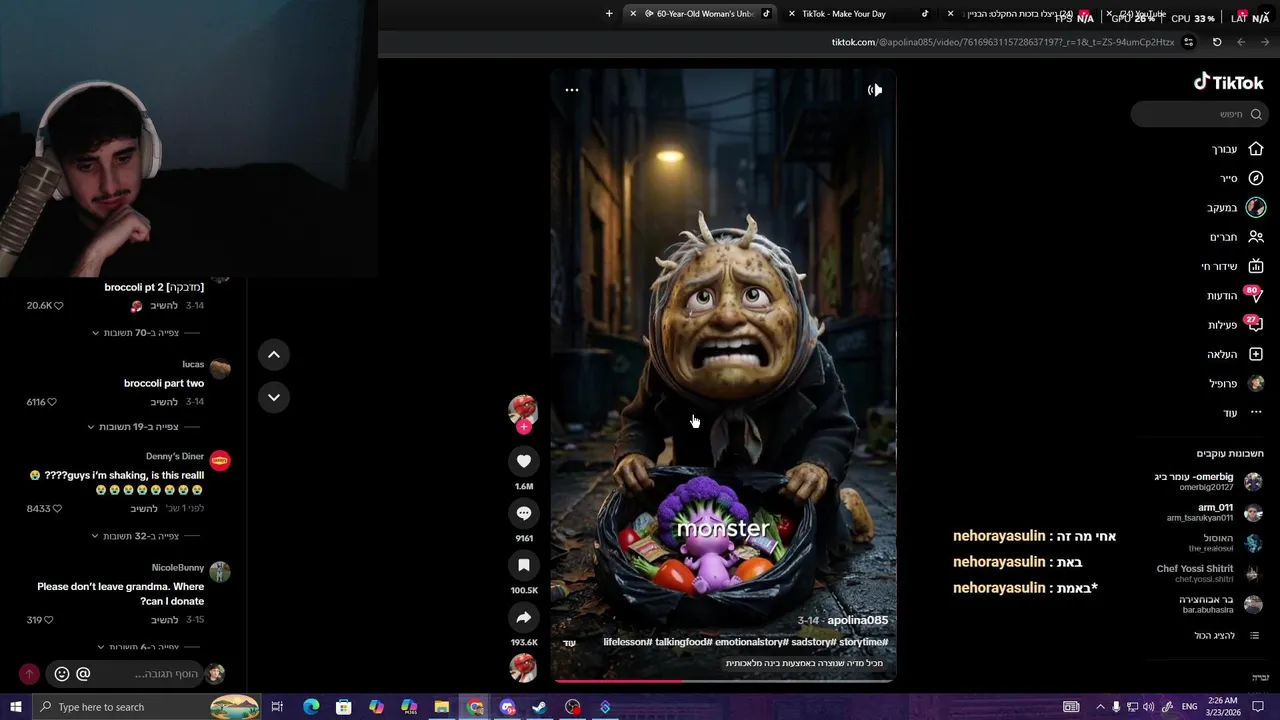
Task: Expand the 32 replies under Denny's Diner comment
Action: 141,535
